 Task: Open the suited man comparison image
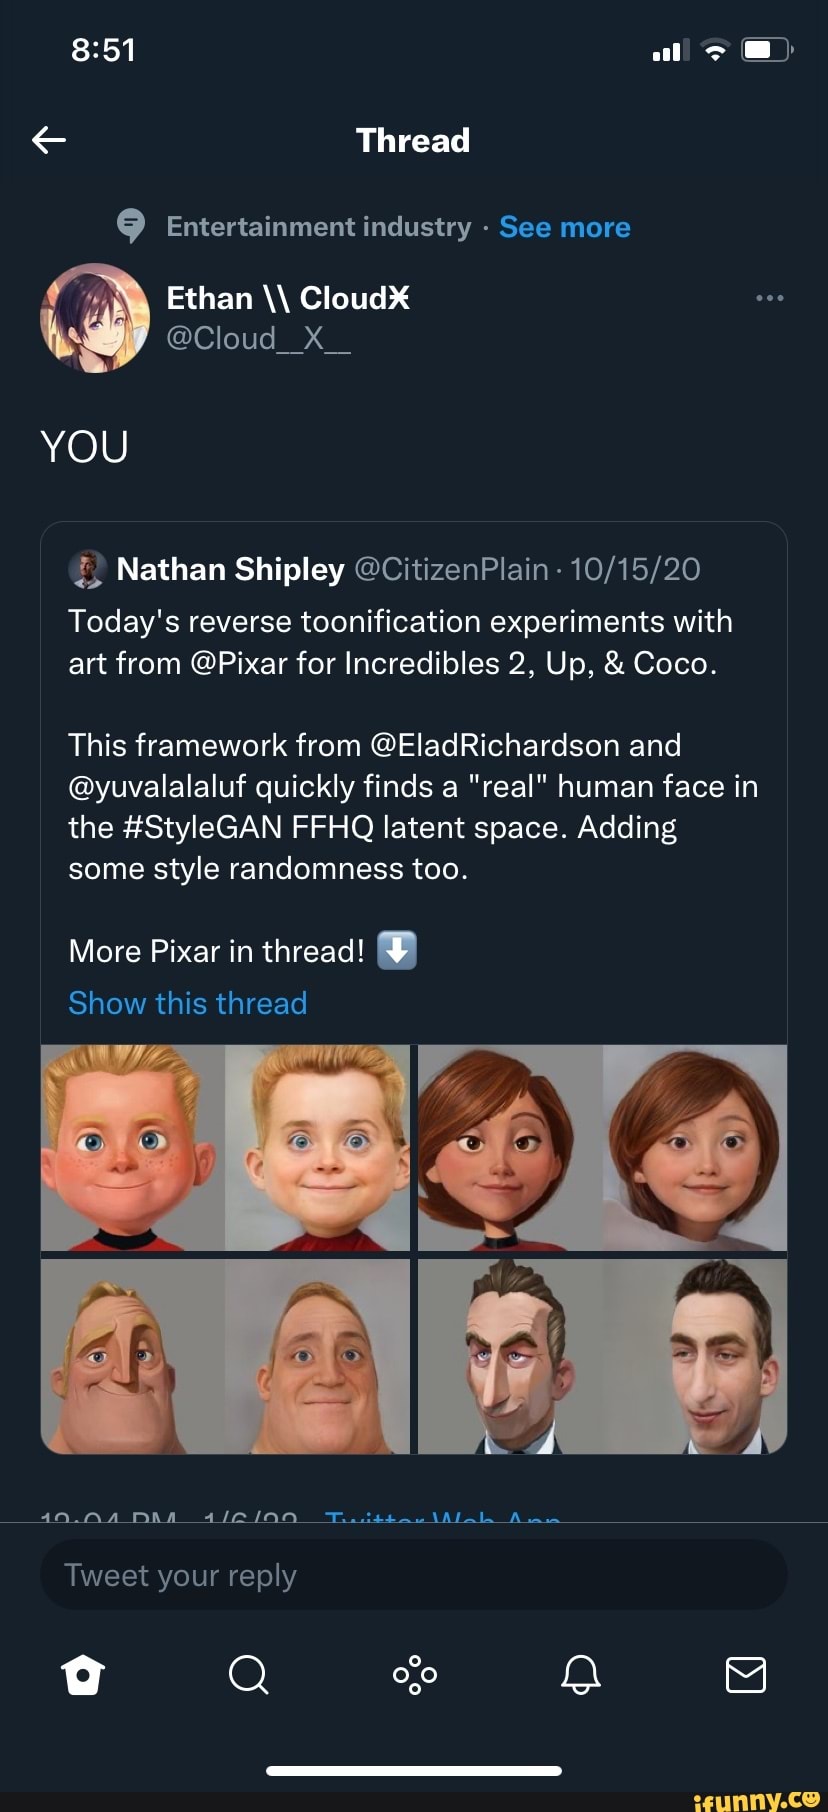[x=602, y=1356]
